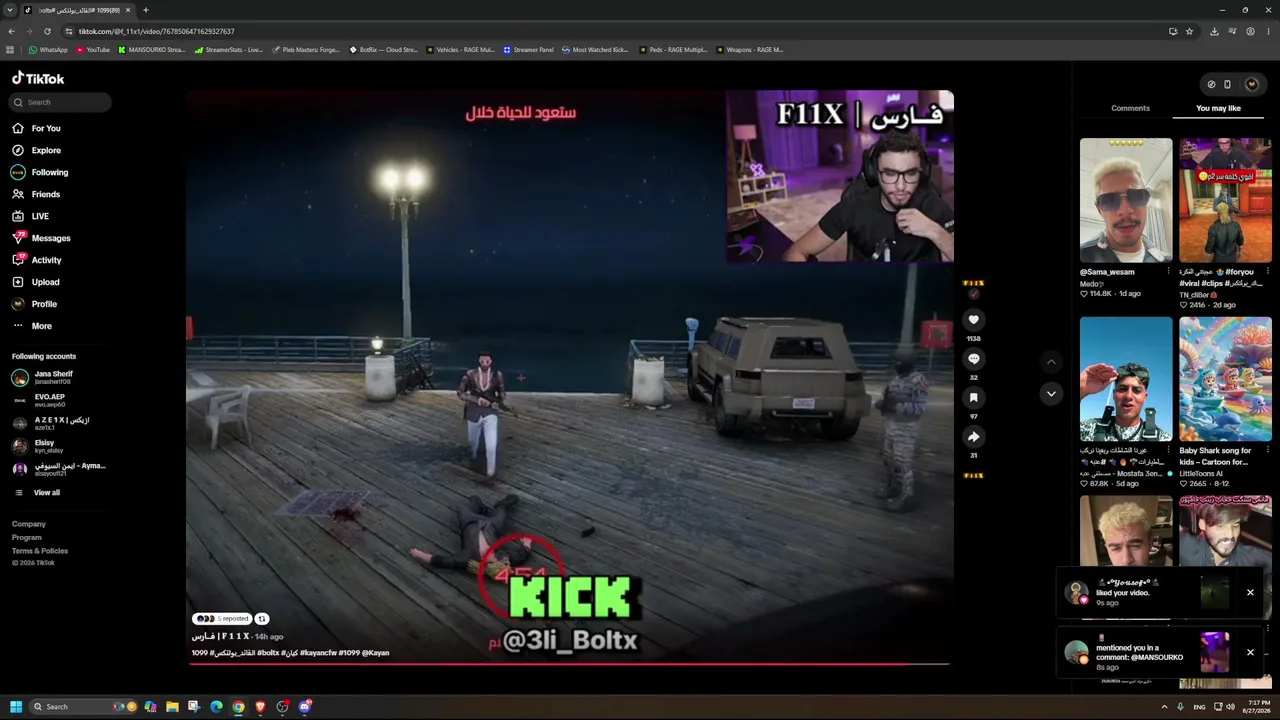The height and width of the screenshot is (720, 1280).
Task: Open the Windows Start menu
Action: coord(16,707)
